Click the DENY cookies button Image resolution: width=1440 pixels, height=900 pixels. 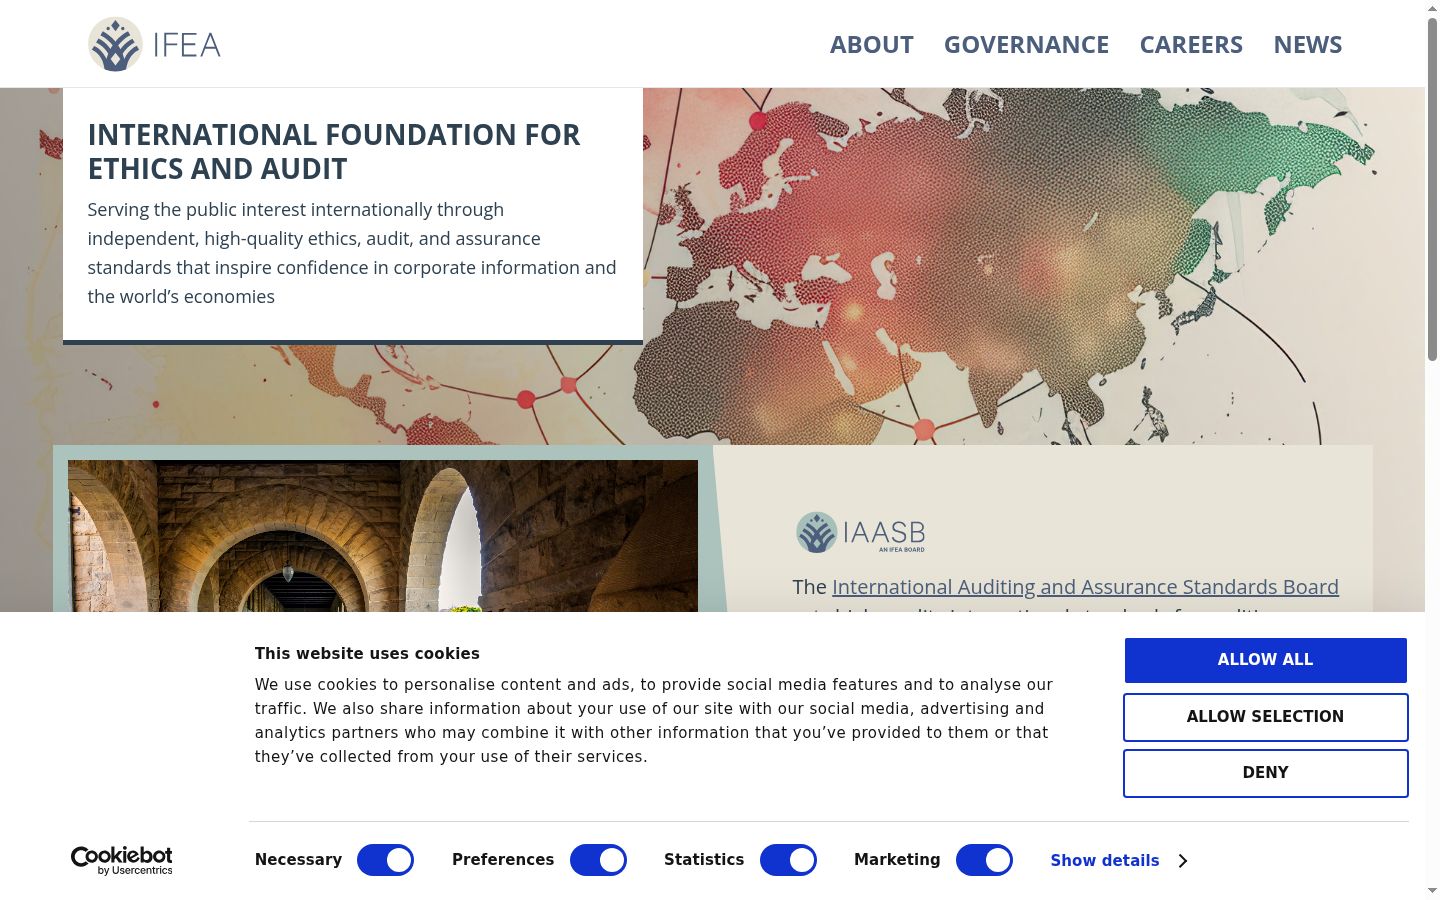pos(1265,773)
